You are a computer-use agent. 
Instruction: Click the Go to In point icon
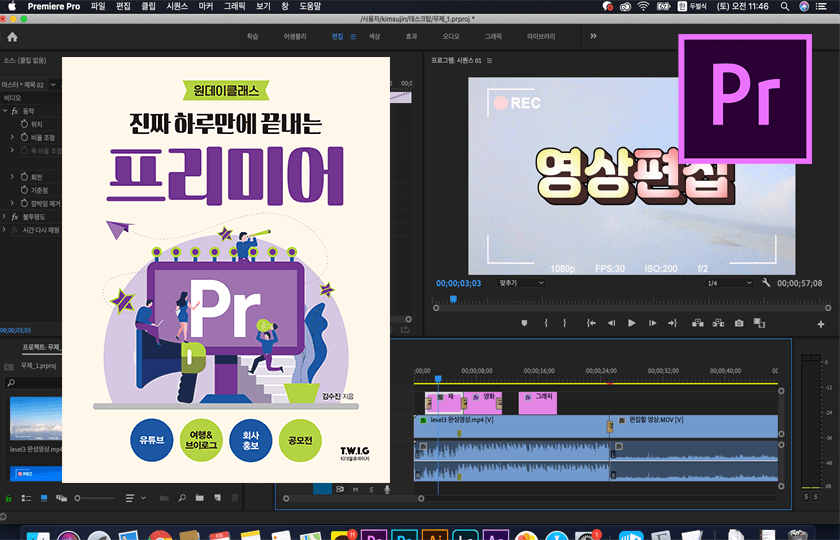[x=592, y=323]
